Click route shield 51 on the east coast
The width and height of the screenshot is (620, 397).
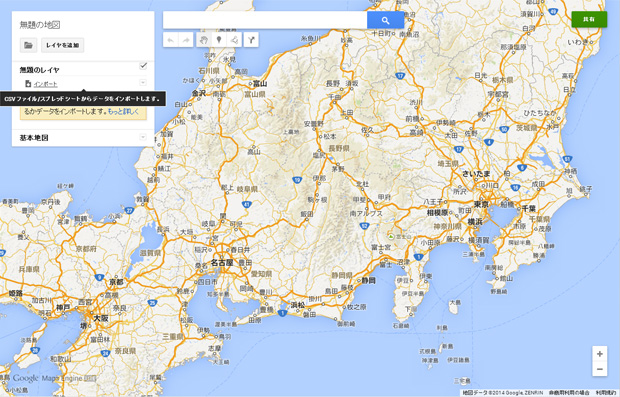click(567, 159)
